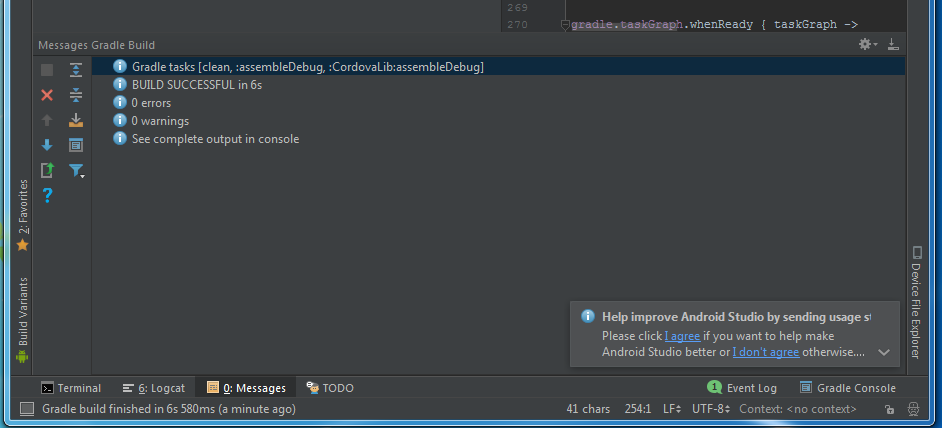The width and height of the screenshot is (942, 428).
Task: Expand the usage statistics notification chevron
Action: click(x=884, y=352)
